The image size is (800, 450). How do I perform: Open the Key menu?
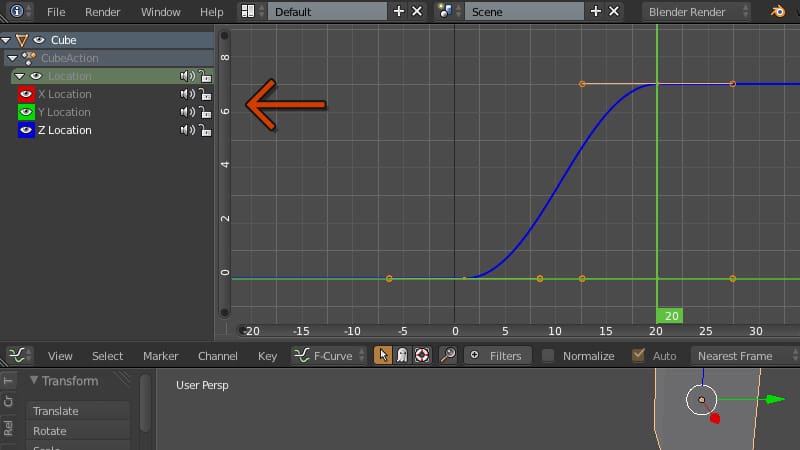pyautogui.click(x=267, y=356)
